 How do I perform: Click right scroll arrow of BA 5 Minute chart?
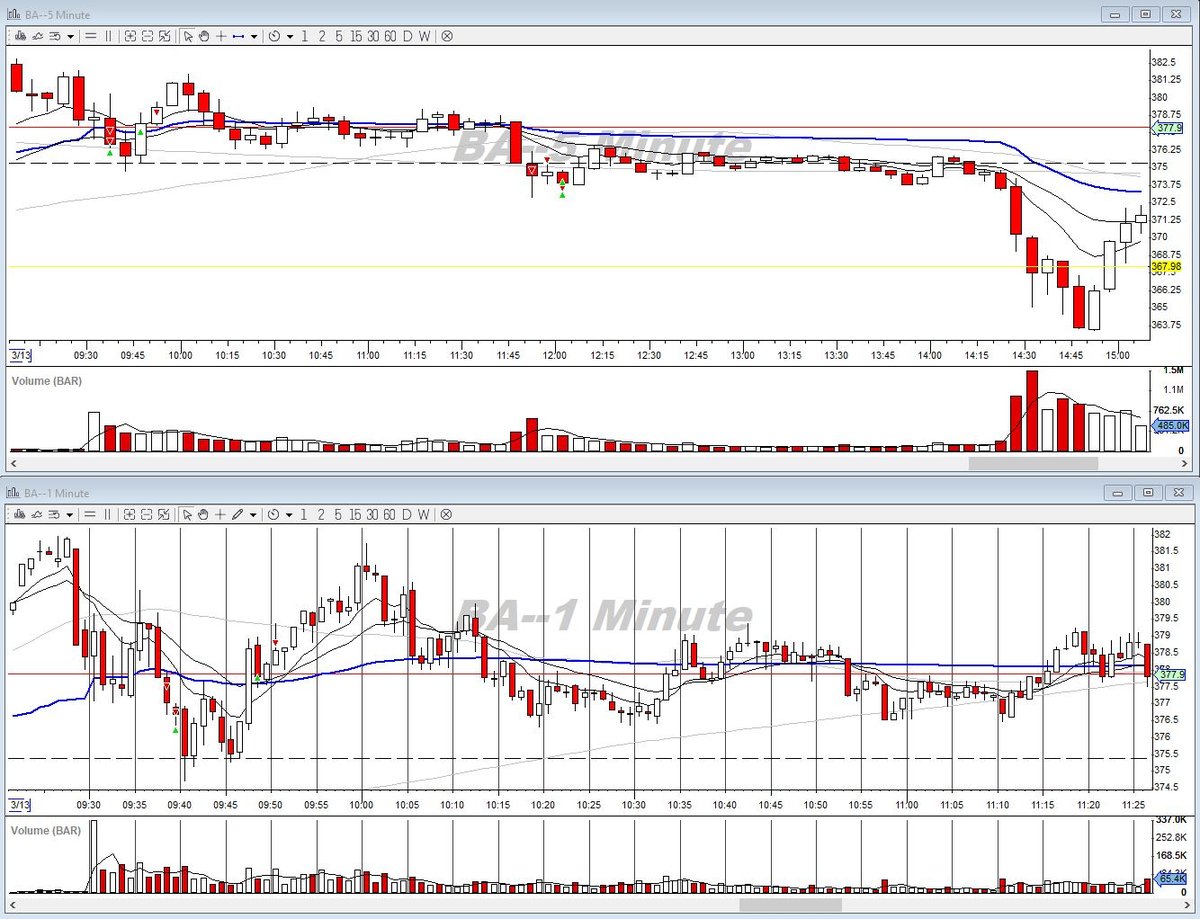(1185, 464)
